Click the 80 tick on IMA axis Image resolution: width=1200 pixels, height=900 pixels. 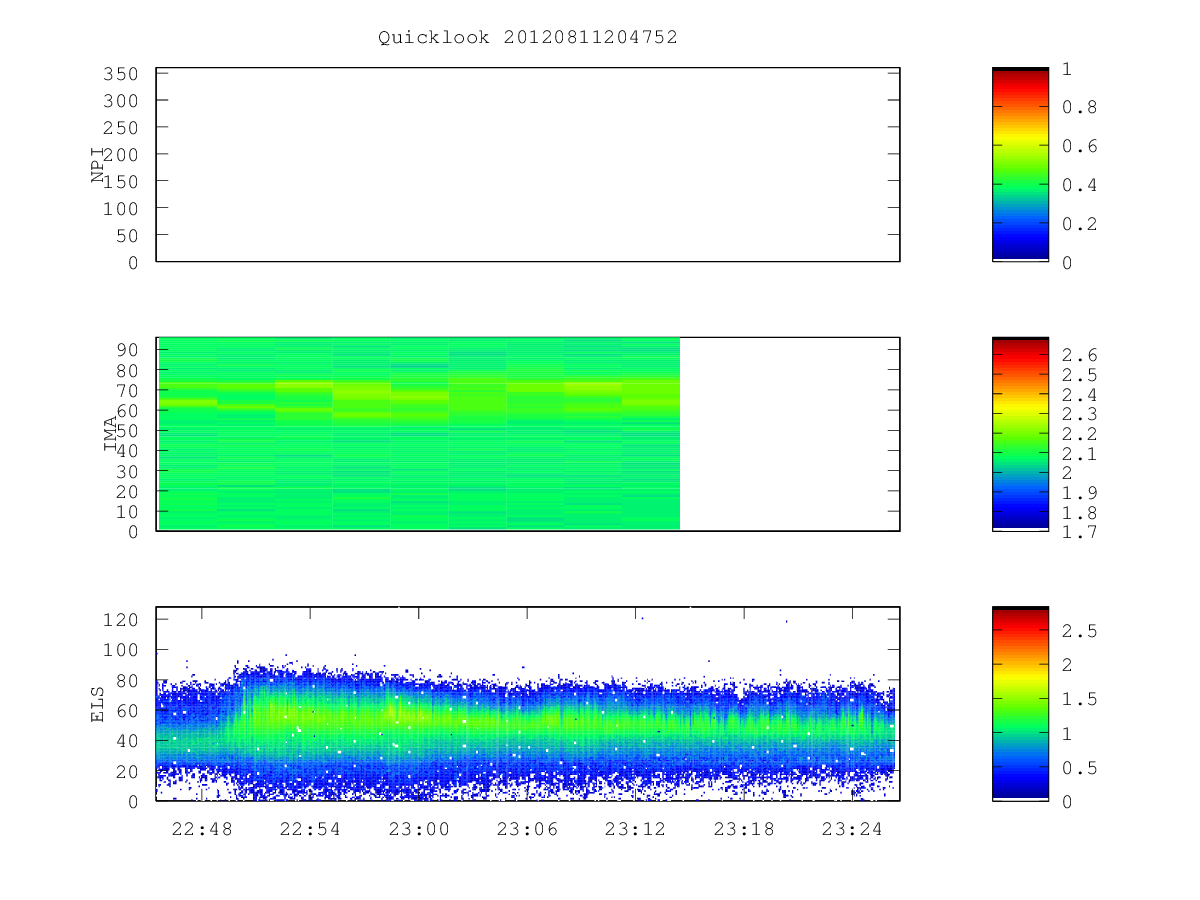128,370
